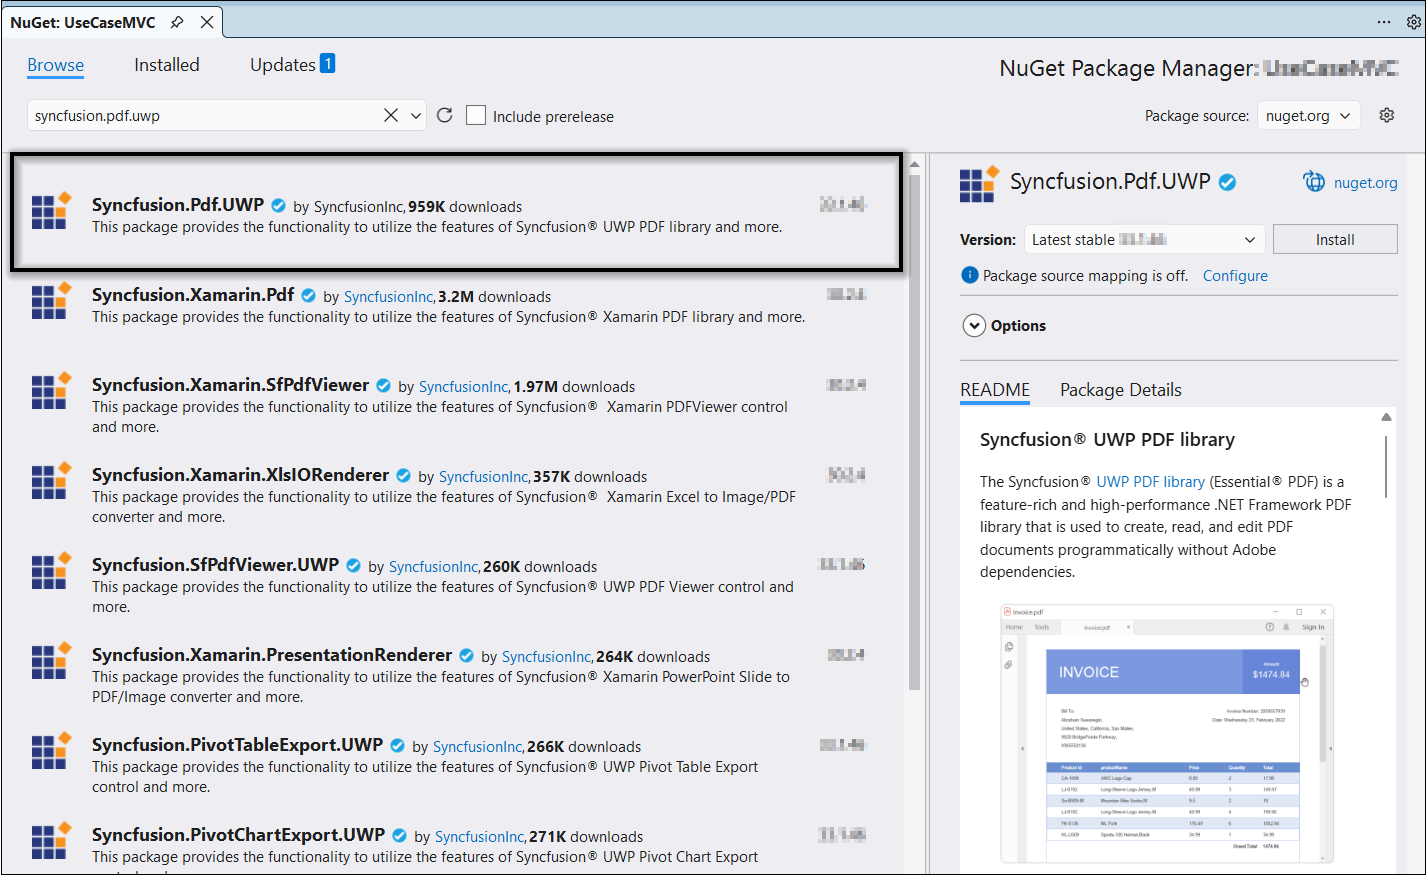
Task: Switch to the Installed tab
Action: click(166, 64)
